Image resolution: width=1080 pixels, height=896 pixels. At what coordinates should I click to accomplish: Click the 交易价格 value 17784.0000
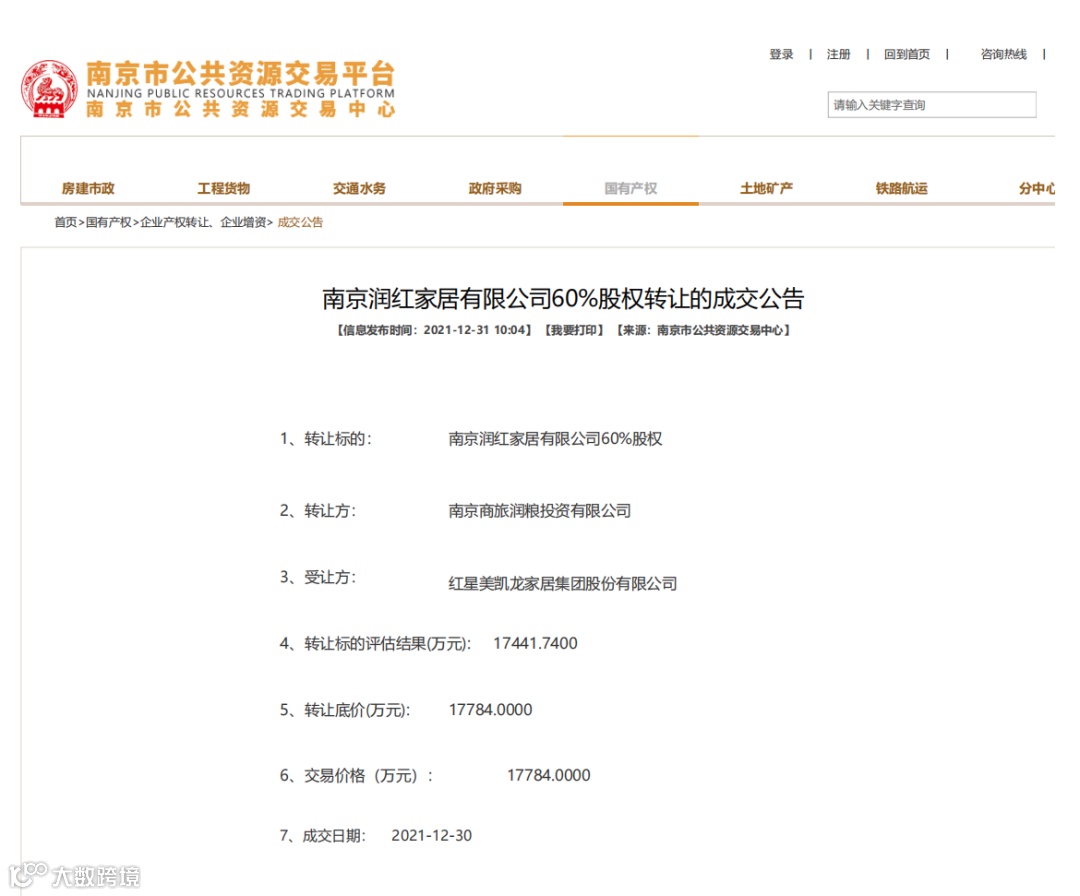(548, 775)
